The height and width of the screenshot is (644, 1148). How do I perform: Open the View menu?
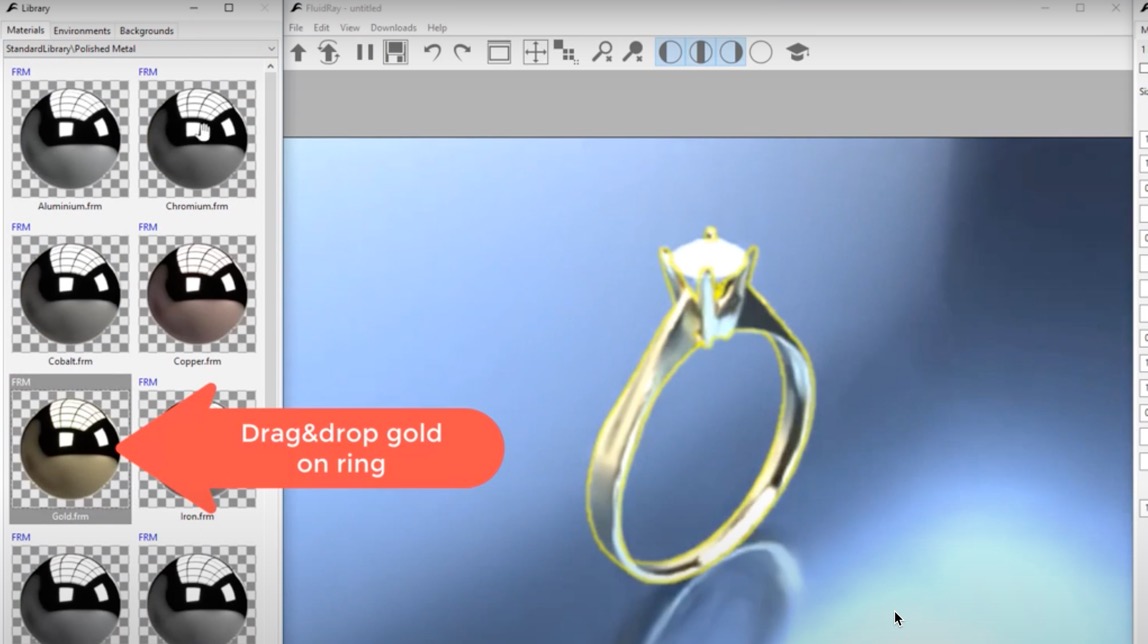click(350, 28)
